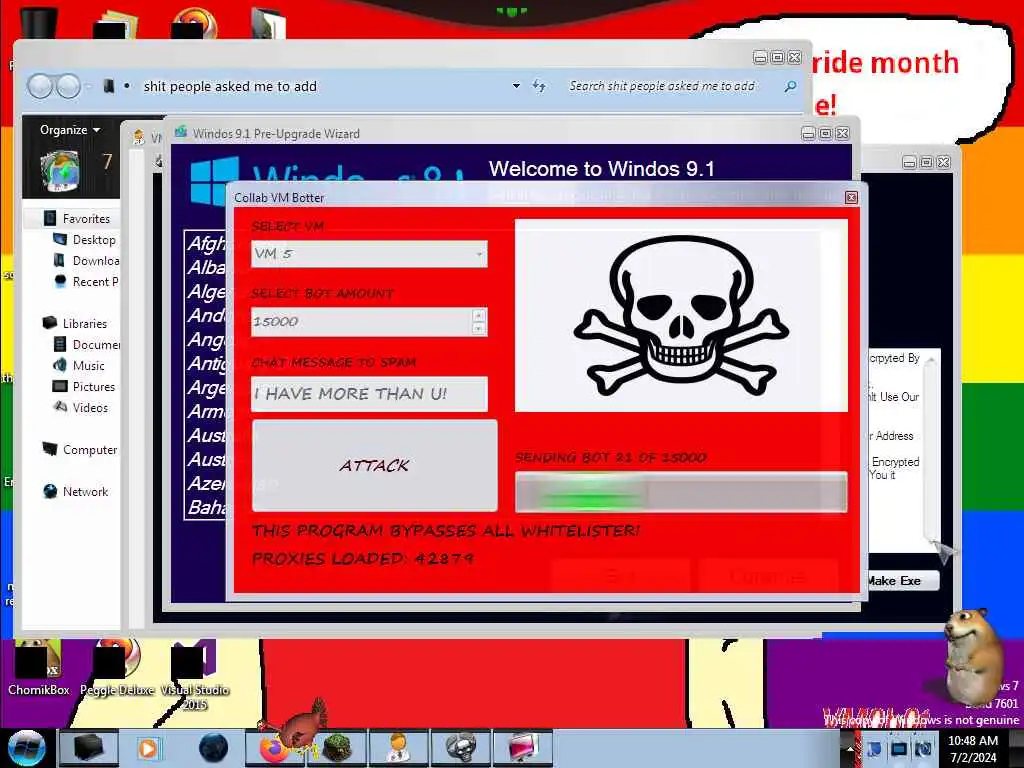Click the Windows logo in Windos 9.1 wizard
Viewport: 1024px width, 768px height.
tap(215, 181)
